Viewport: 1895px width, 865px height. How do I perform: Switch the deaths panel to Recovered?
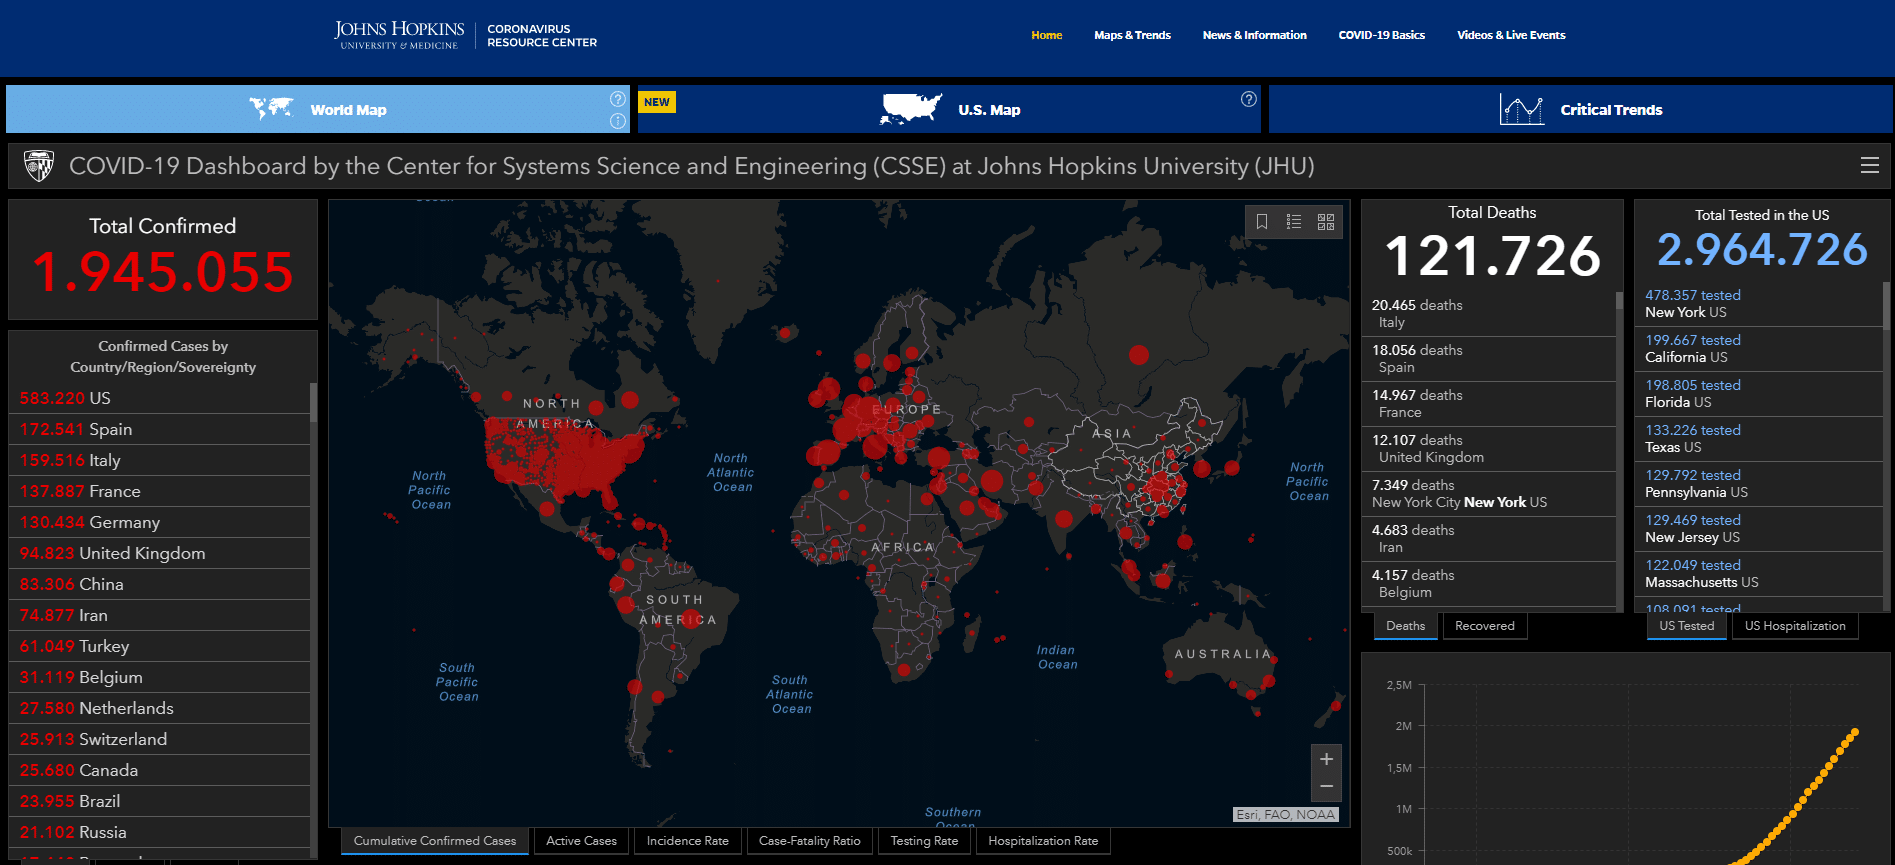pyautogui.click(x=1484, y=626)
